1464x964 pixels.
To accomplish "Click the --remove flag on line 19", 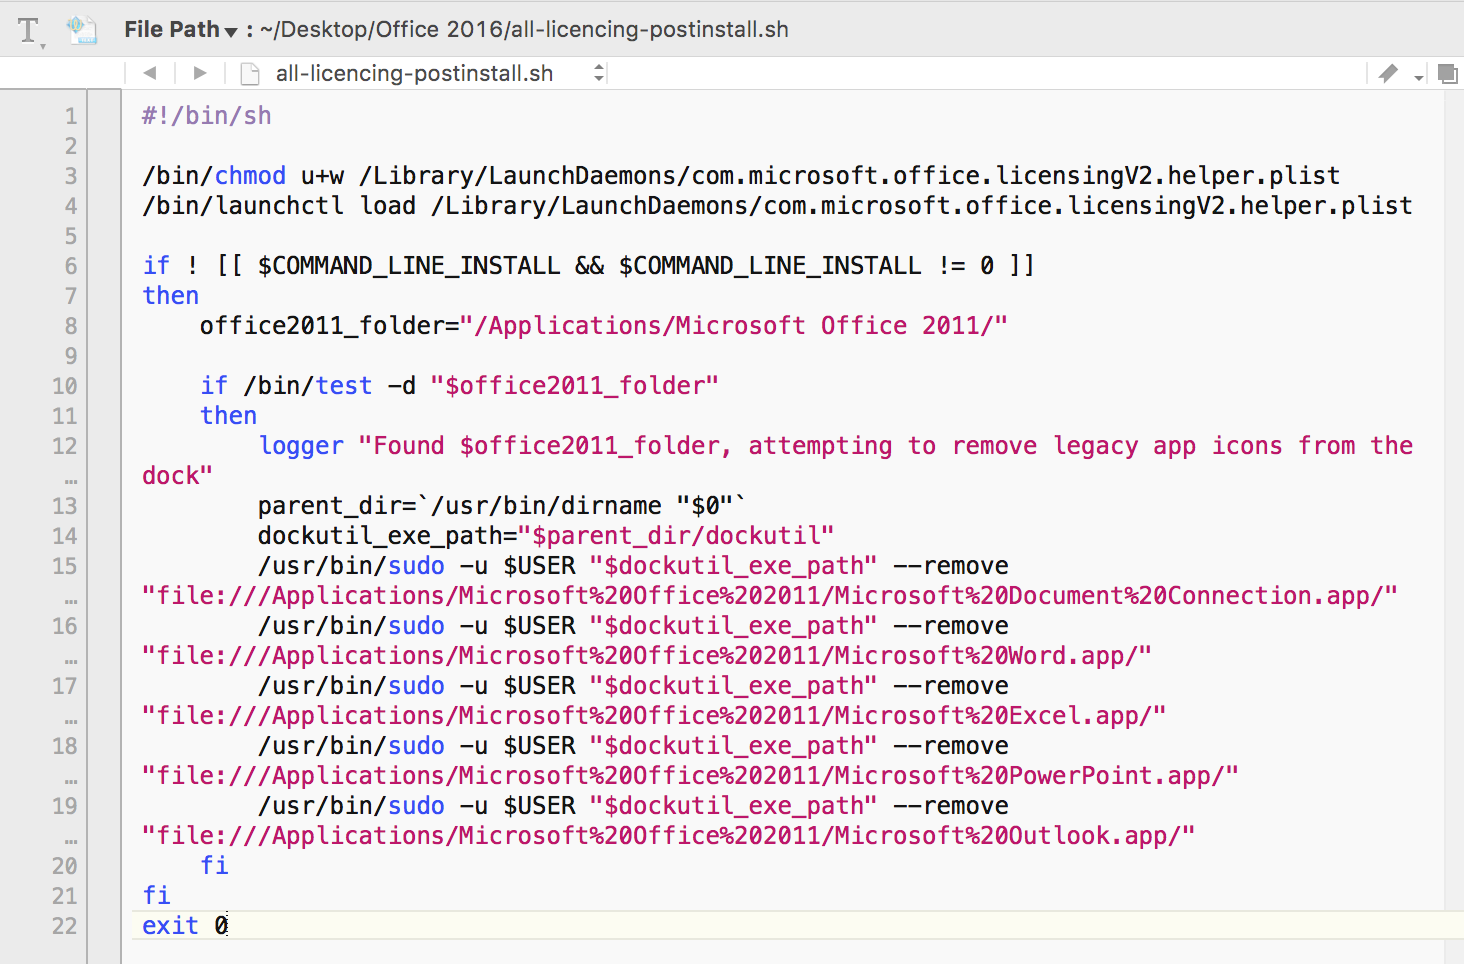I will pos(951,806).
